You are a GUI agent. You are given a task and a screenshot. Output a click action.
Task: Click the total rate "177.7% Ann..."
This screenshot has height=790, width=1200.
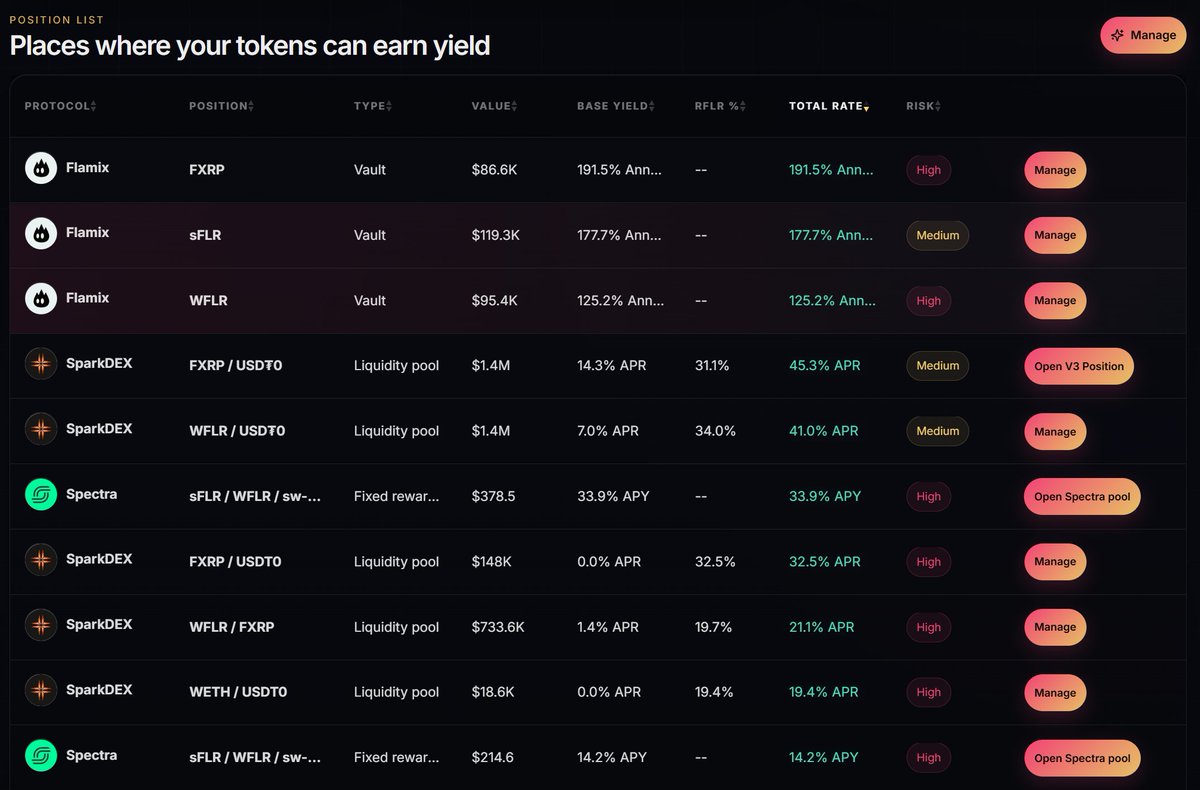832,235
